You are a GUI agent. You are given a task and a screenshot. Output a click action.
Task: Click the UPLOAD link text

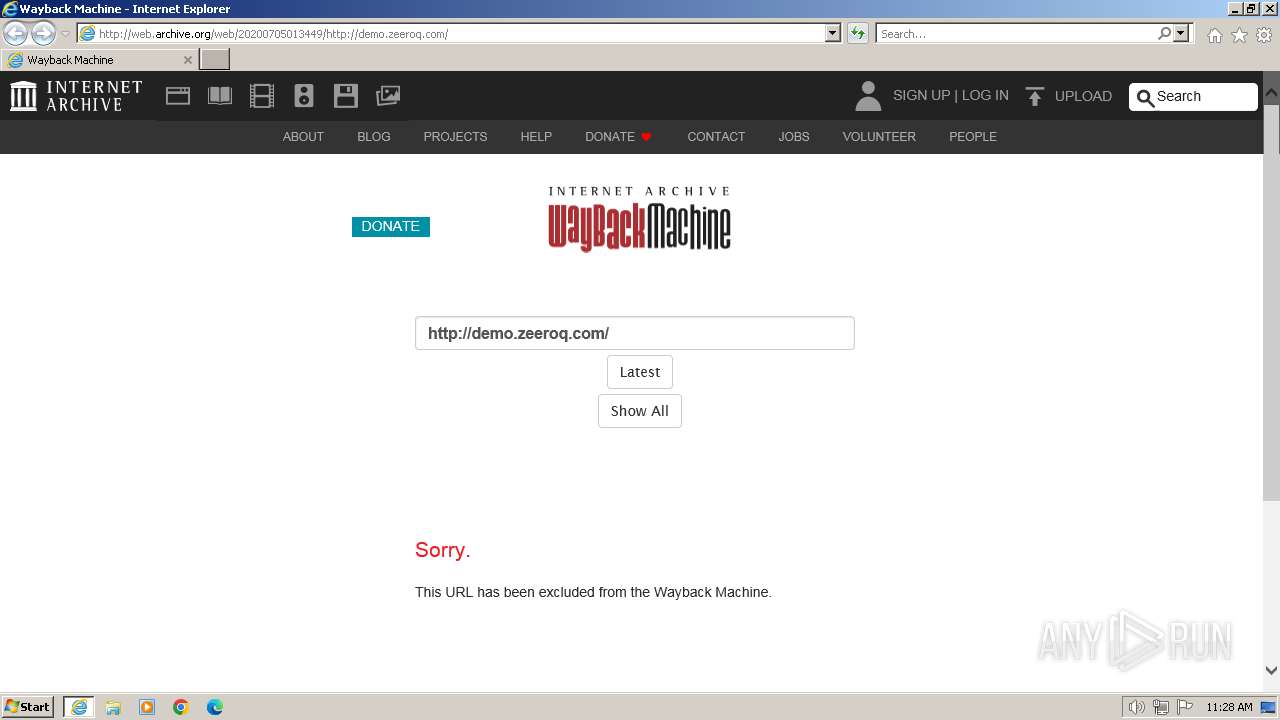[x=1083, y=96]
